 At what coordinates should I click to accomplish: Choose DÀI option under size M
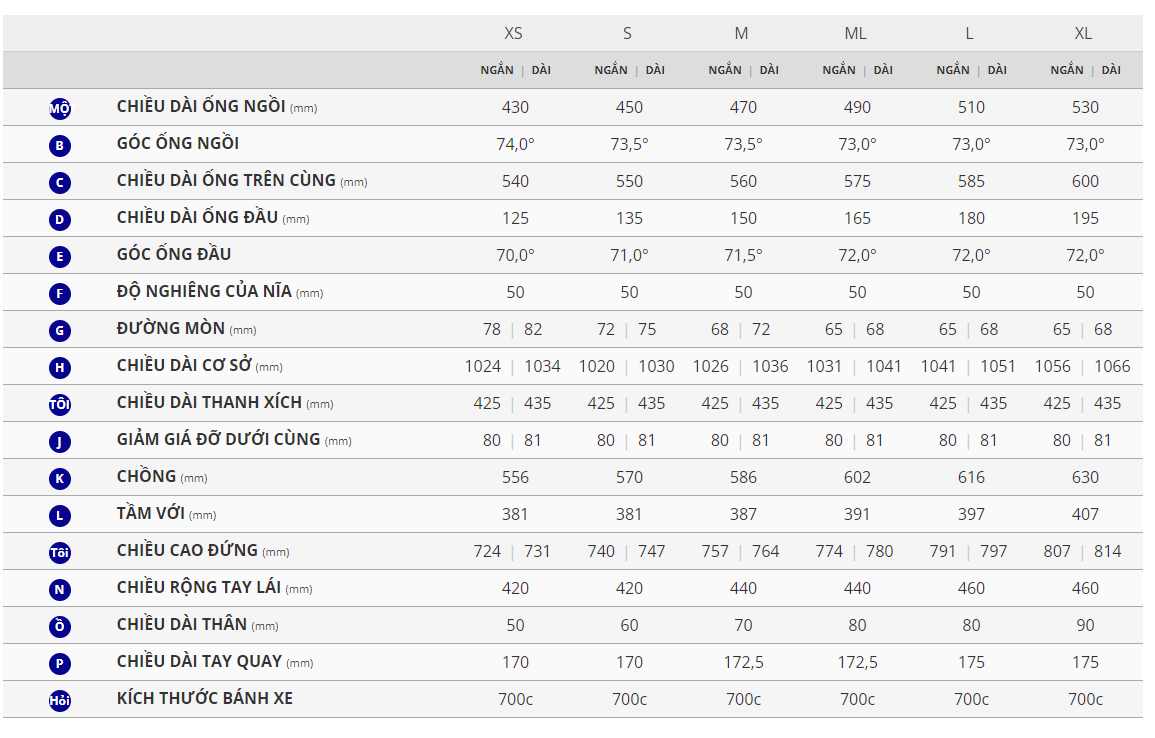769,70
